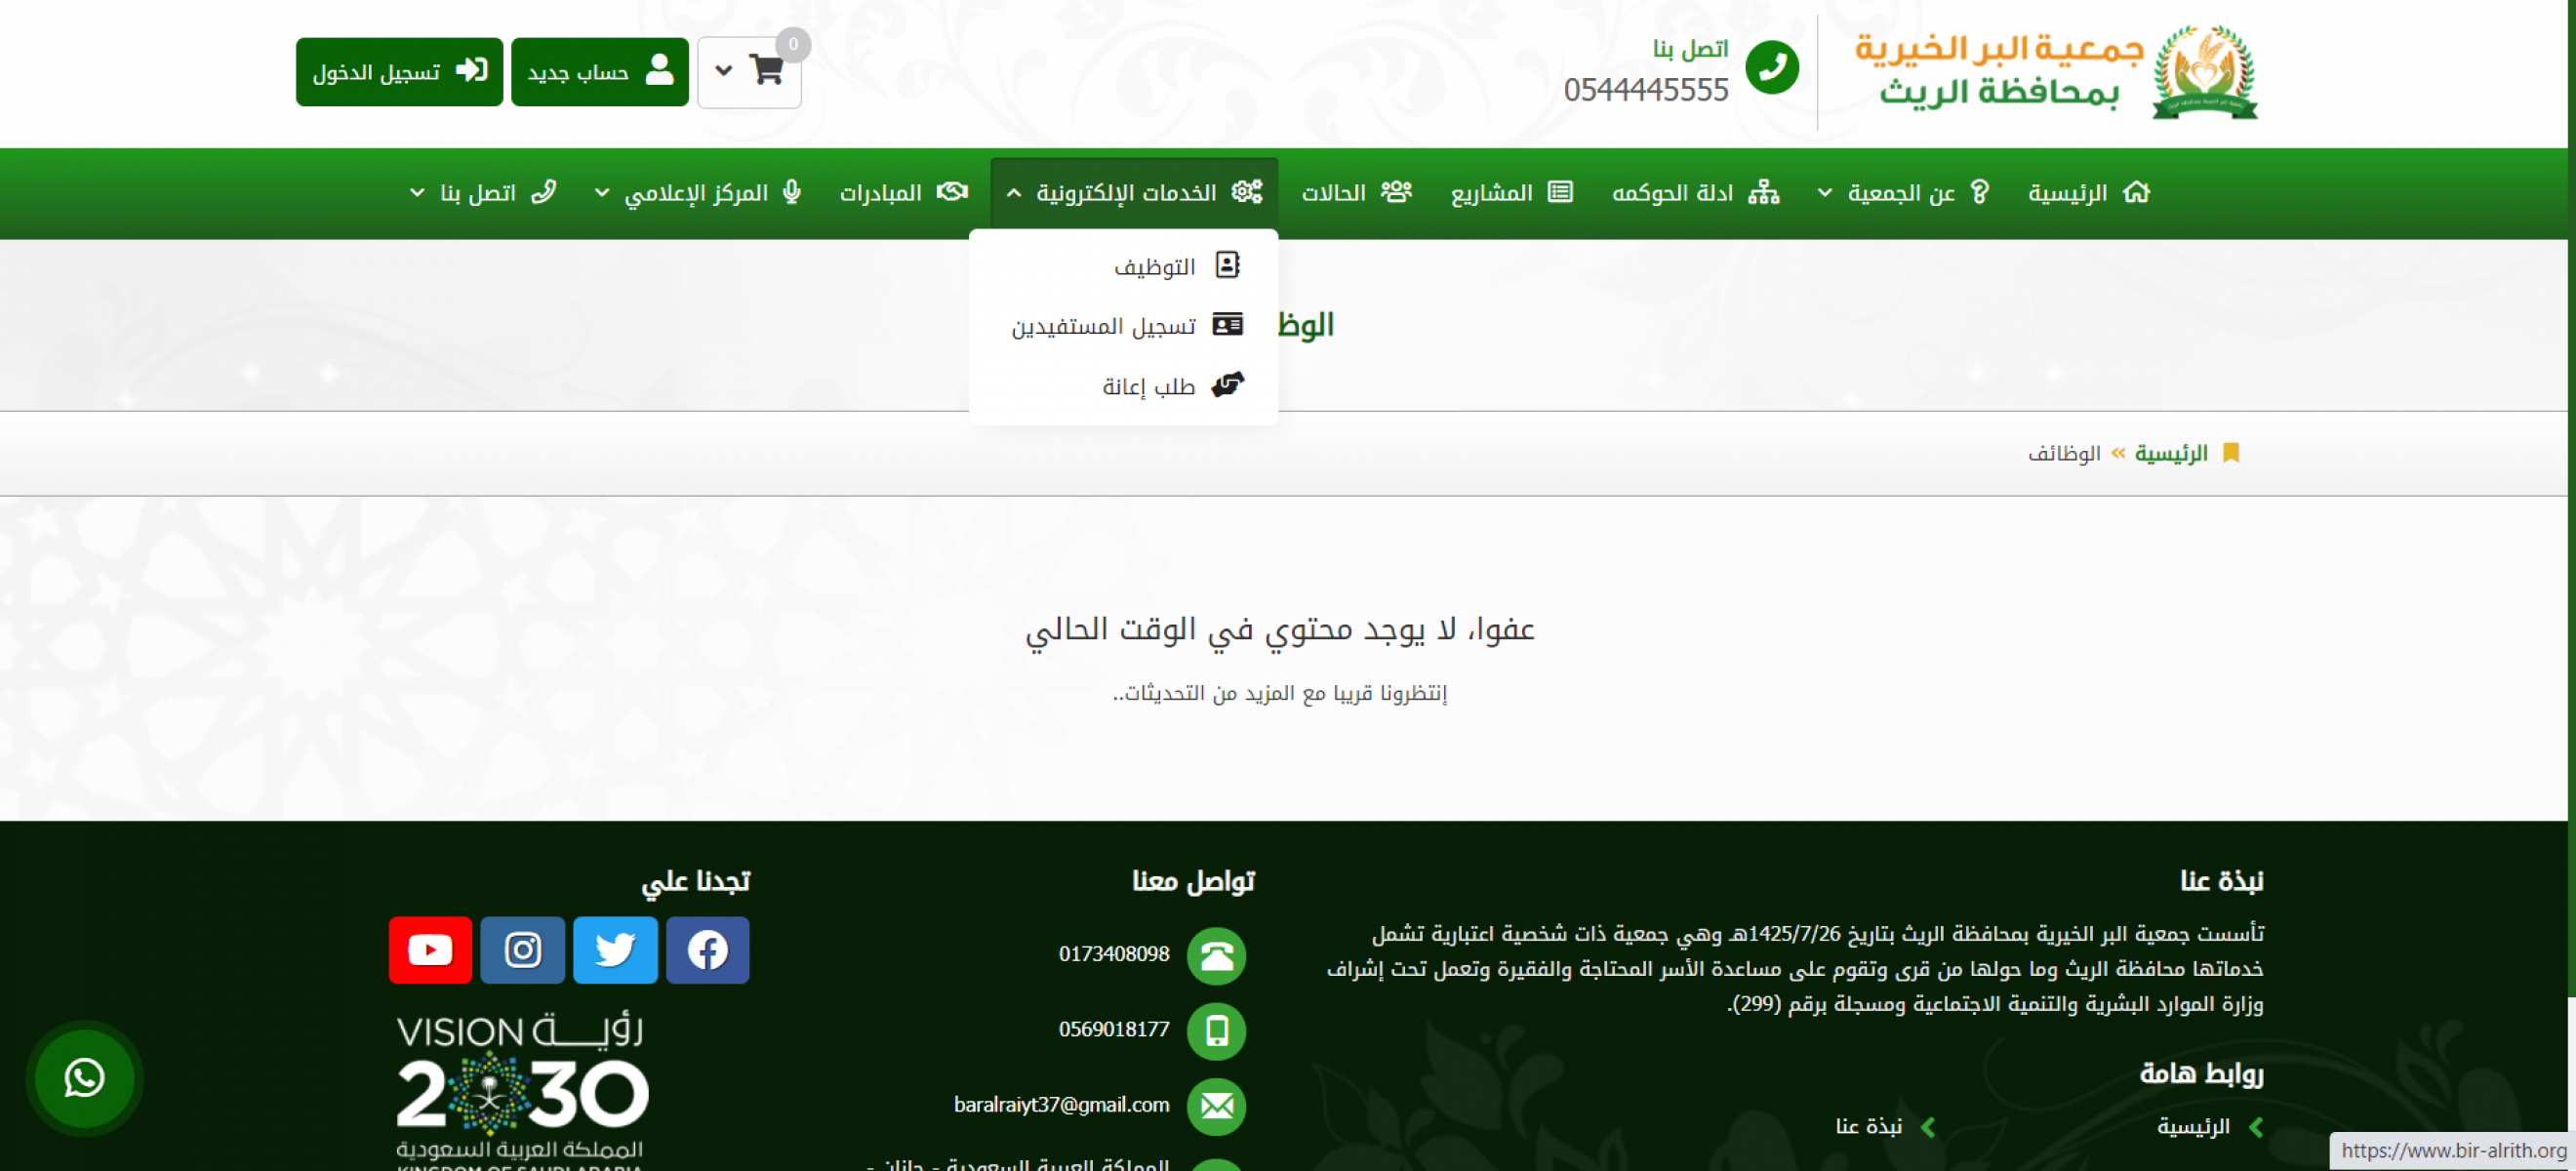
Task: Collapse the الخدمات الإلكترونية menu chevron
Action: click(1013, 192)
